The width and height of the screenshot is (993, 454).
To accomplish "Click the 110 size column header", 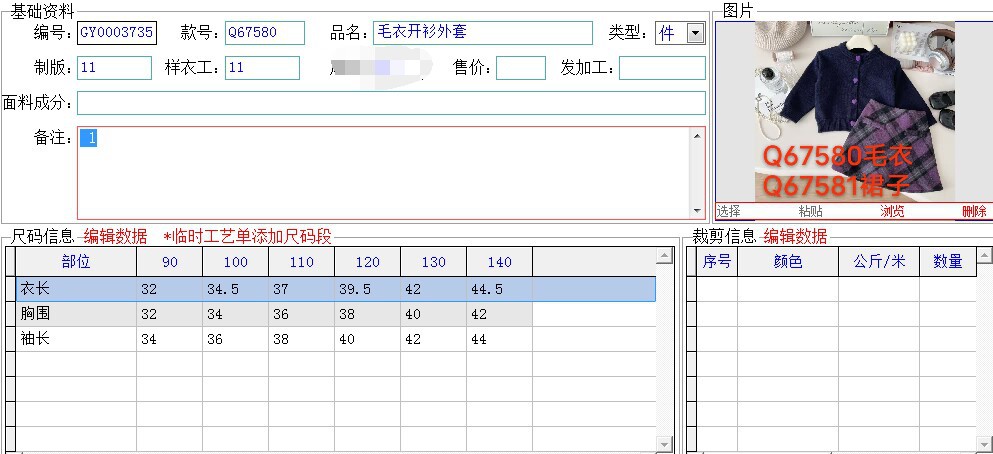I will pos(301,262).
